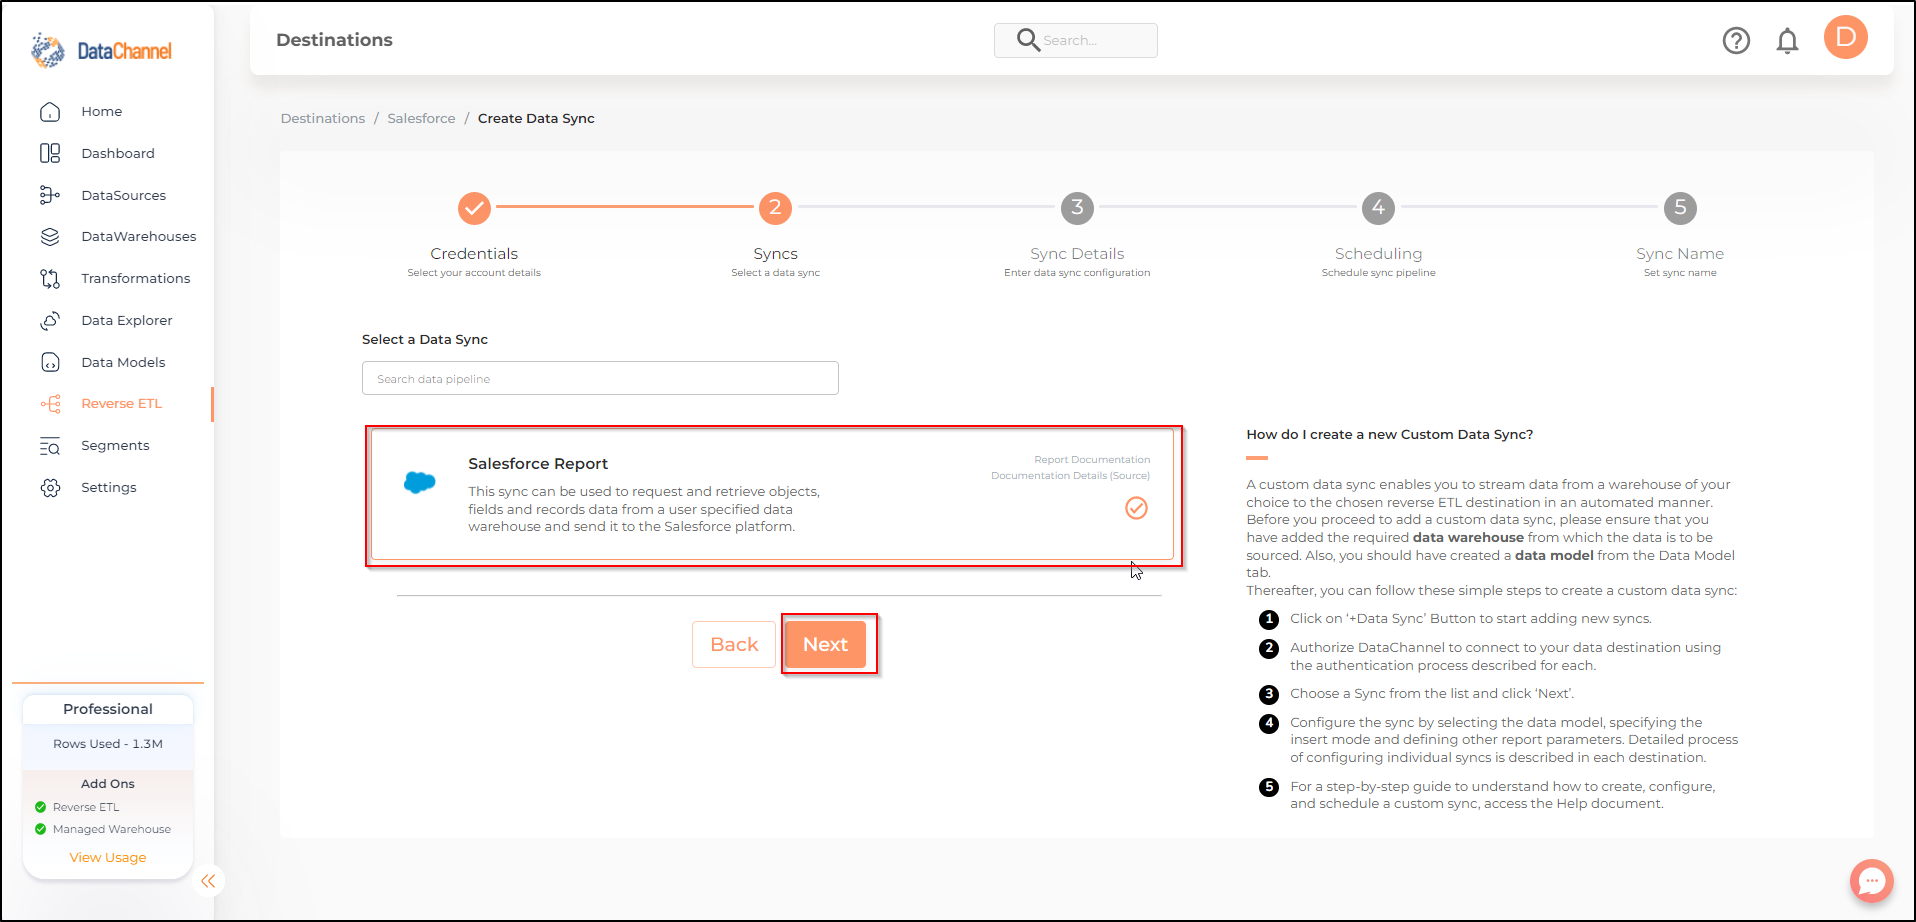This screenshot has width=1916, height=922.
Task: Click the Back button
Action: point(734,645)
